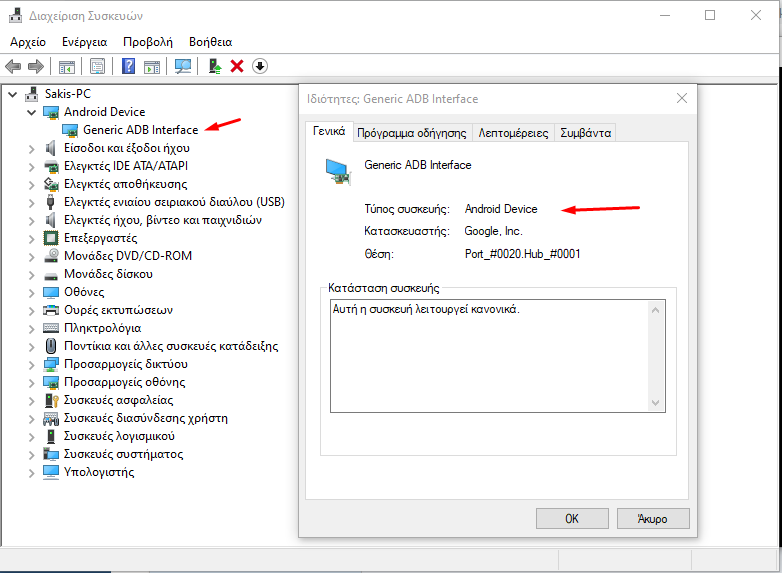
Task: Select Generic ADB Interface in tree
Action: point(140,130)
